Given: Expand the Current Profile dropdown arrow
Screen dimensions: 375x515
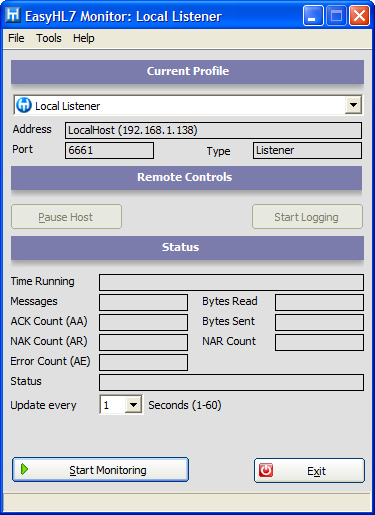Looking at the screenshot, I should pos(353,105).
